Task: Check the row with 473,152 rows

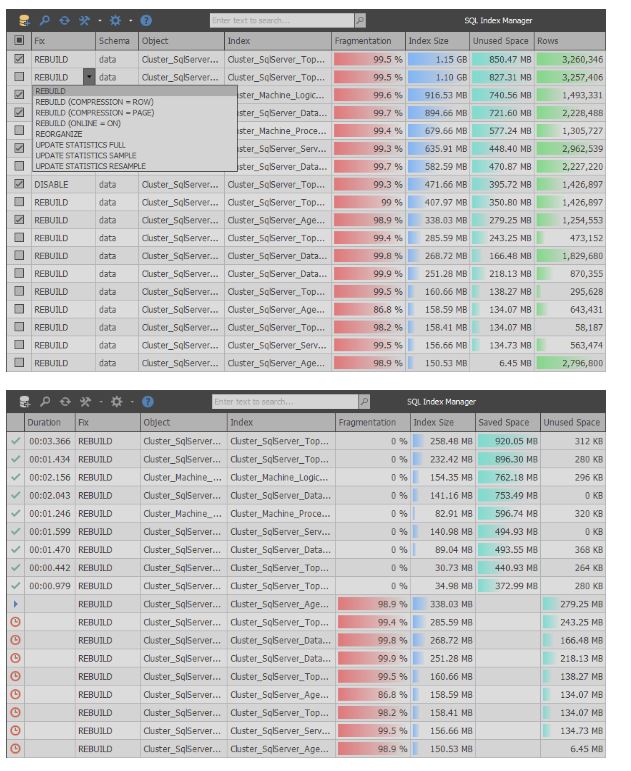Action: click(19, 237)
